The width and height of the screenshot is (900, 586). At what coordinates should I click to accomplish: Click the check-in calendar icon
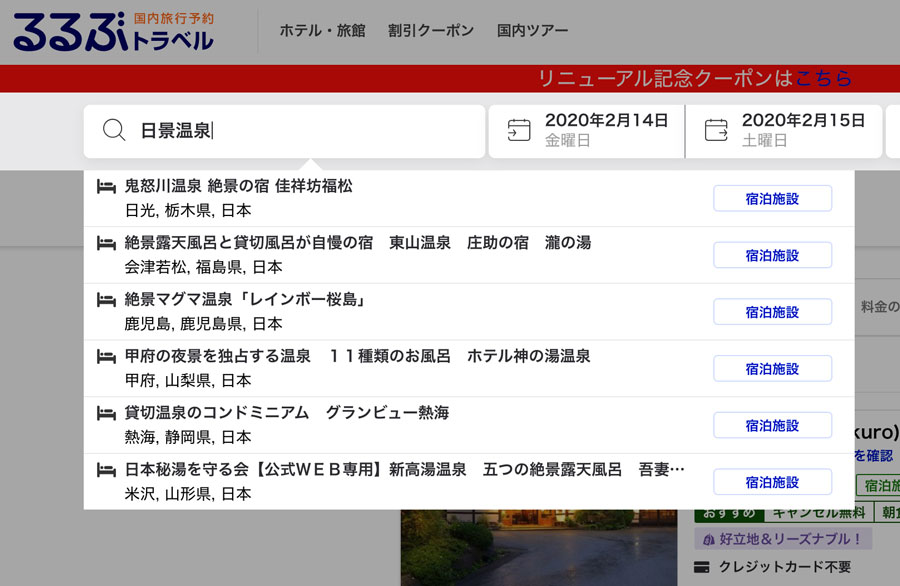519,130
